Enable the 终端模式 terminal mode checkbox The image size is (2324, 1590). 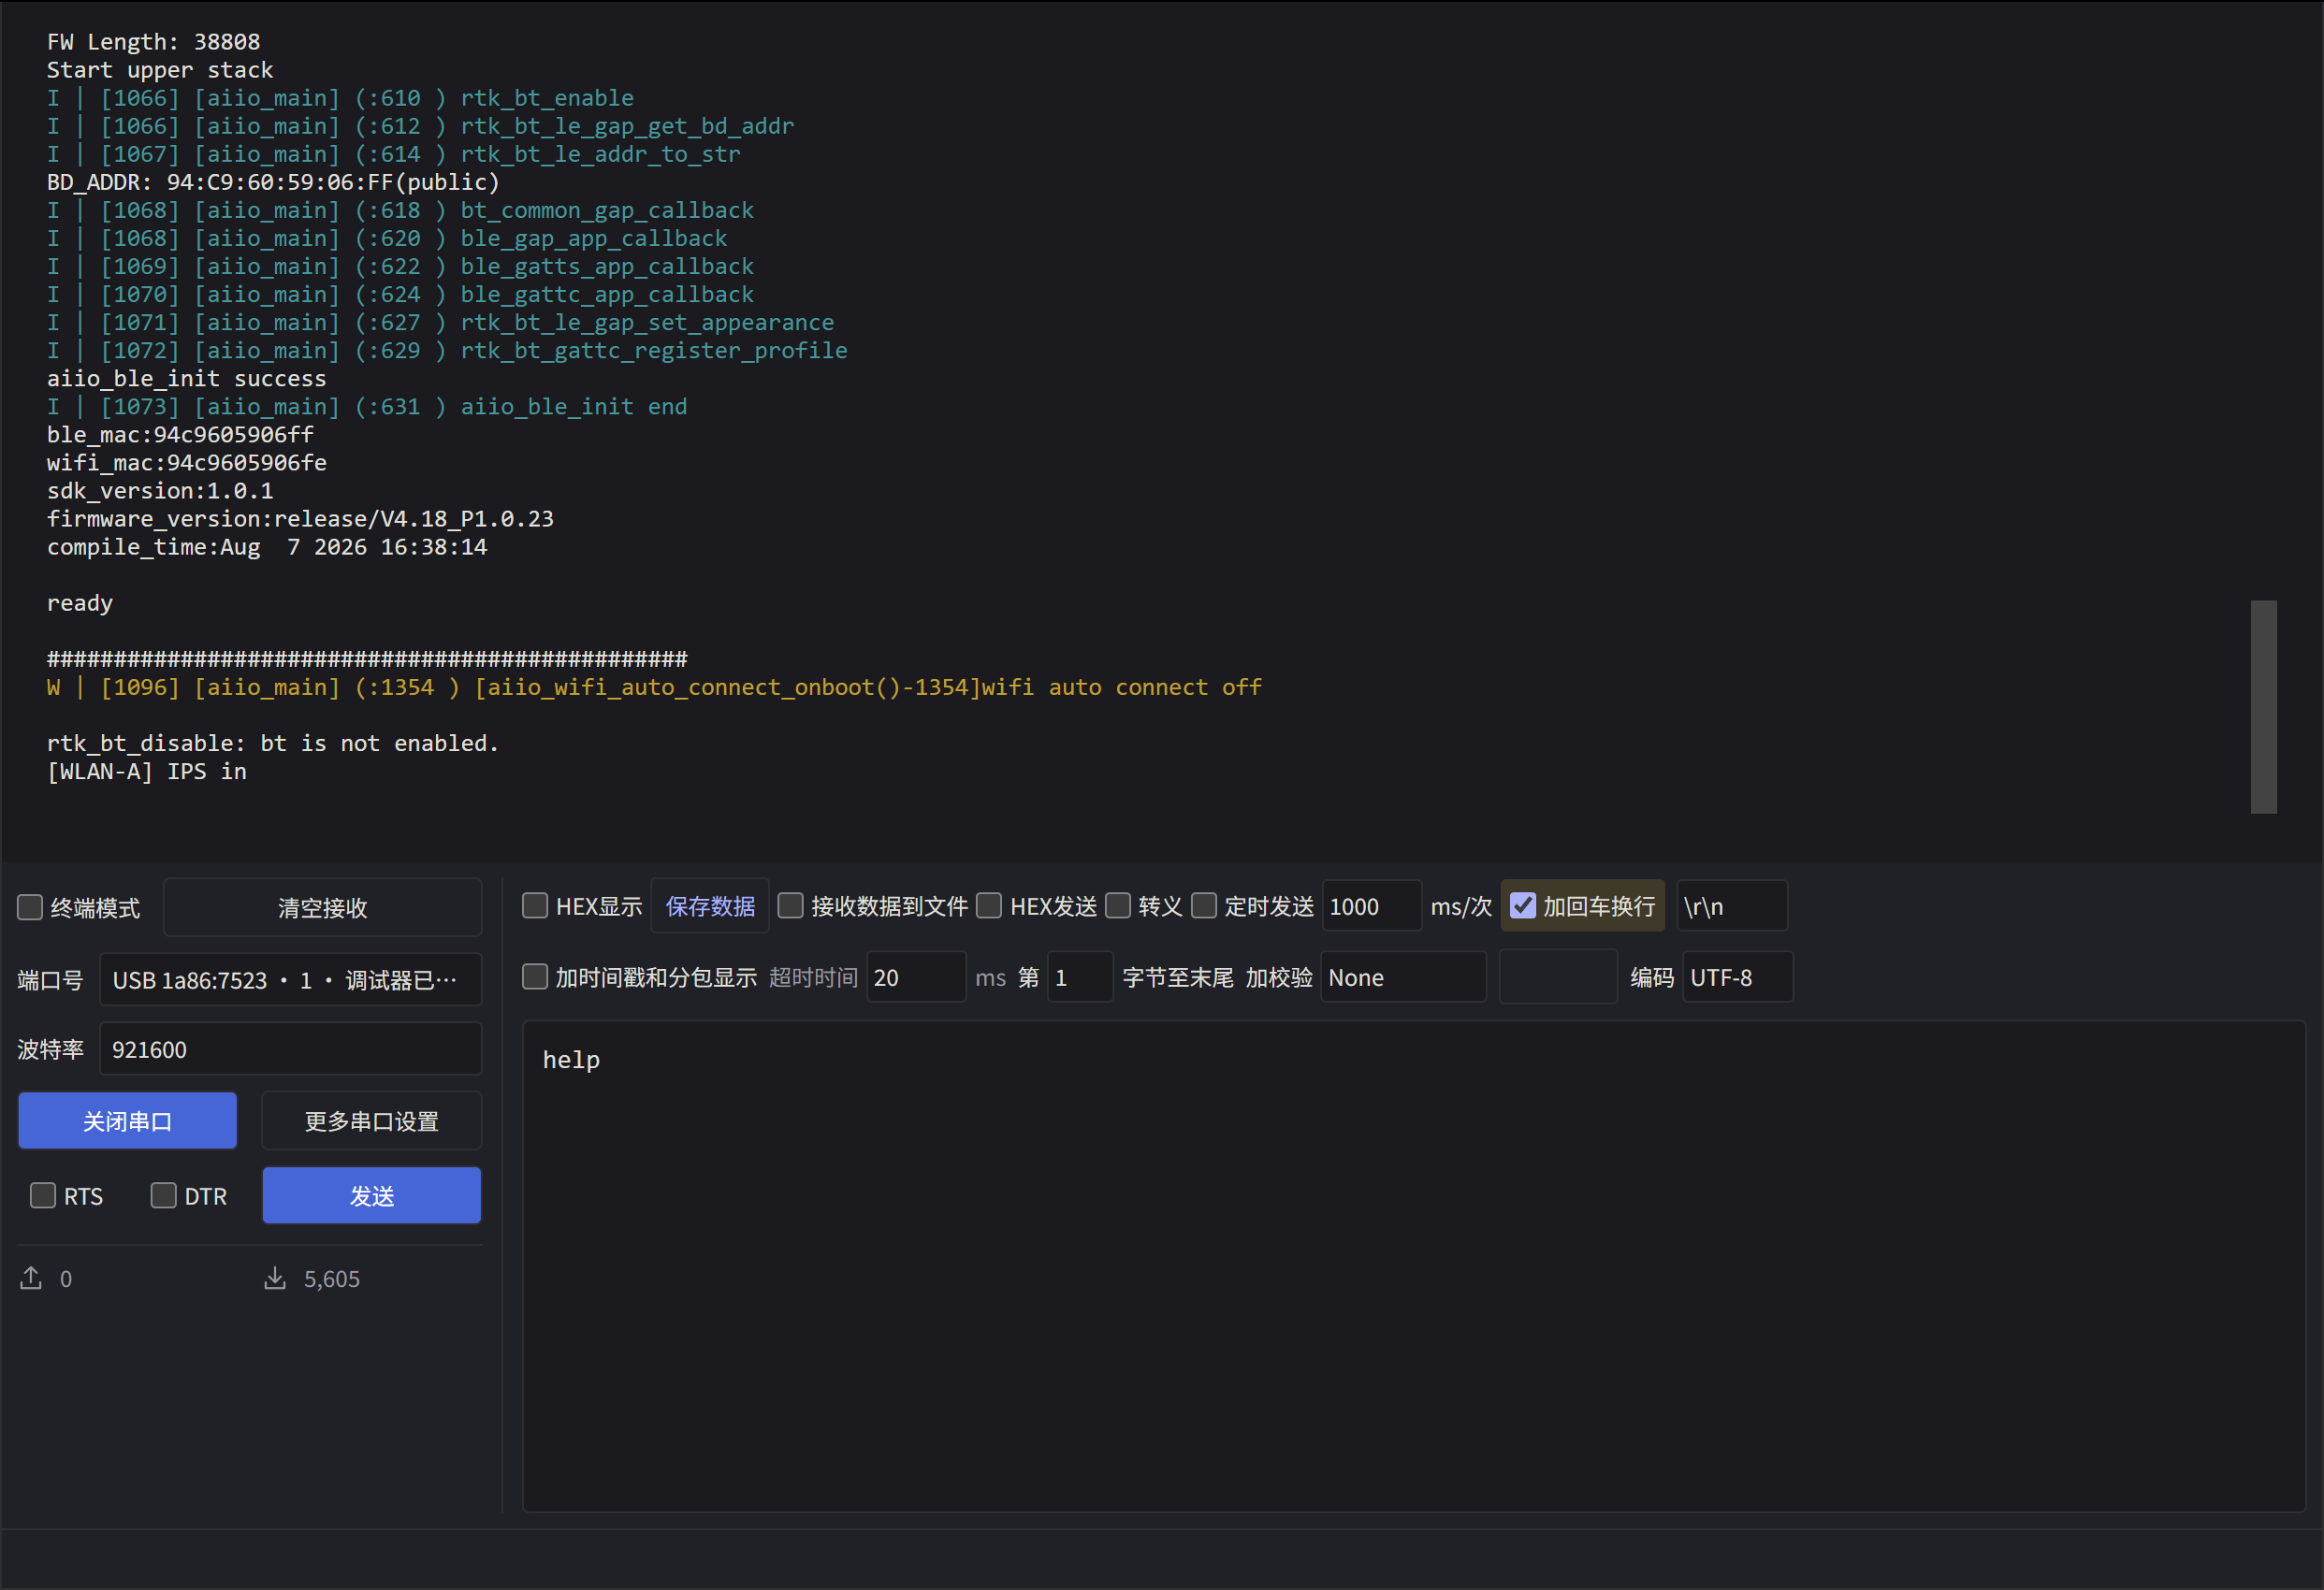point(30,907)
